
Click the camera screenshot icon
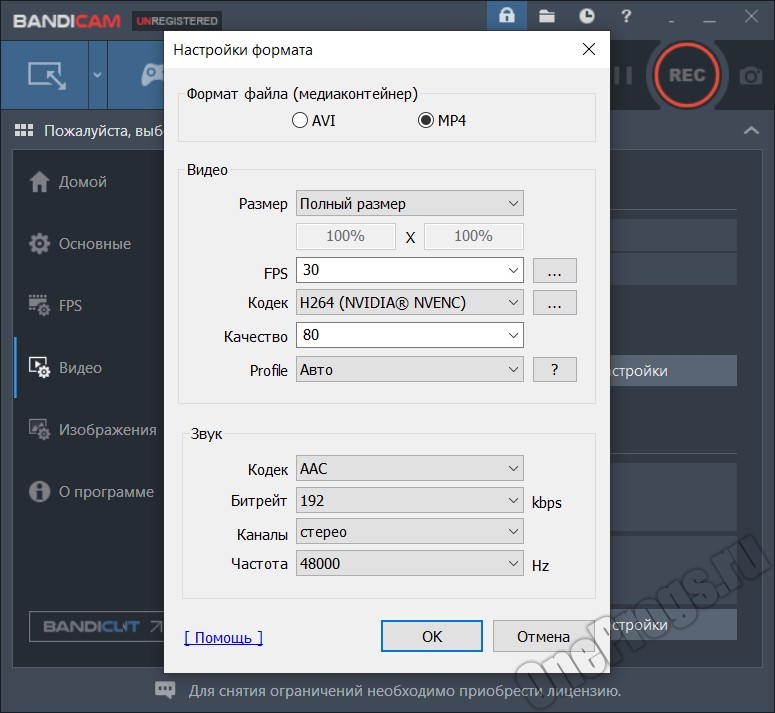click(750, 76)
